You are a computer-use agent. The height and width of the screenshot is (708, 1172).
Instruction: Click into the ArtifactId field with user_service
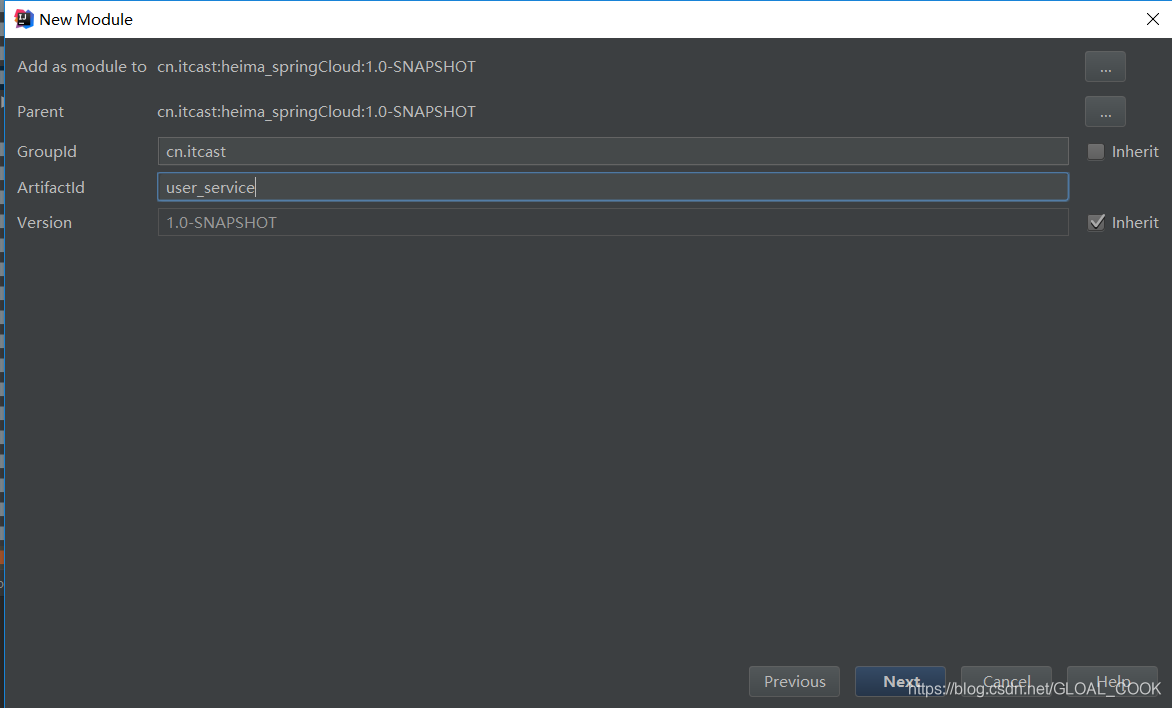point(613,187)
